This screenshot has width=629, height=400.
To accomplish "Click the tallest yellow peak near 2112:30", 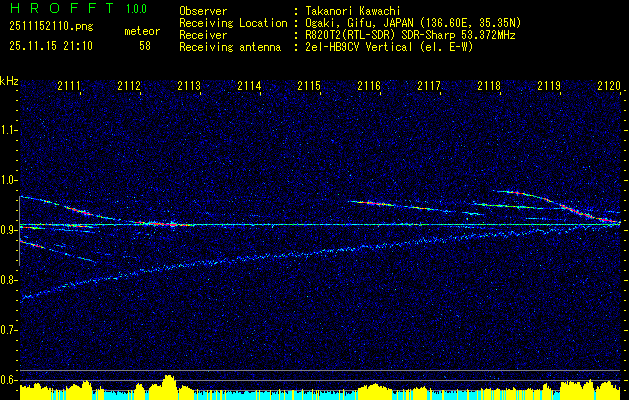I will click(169, 387).
